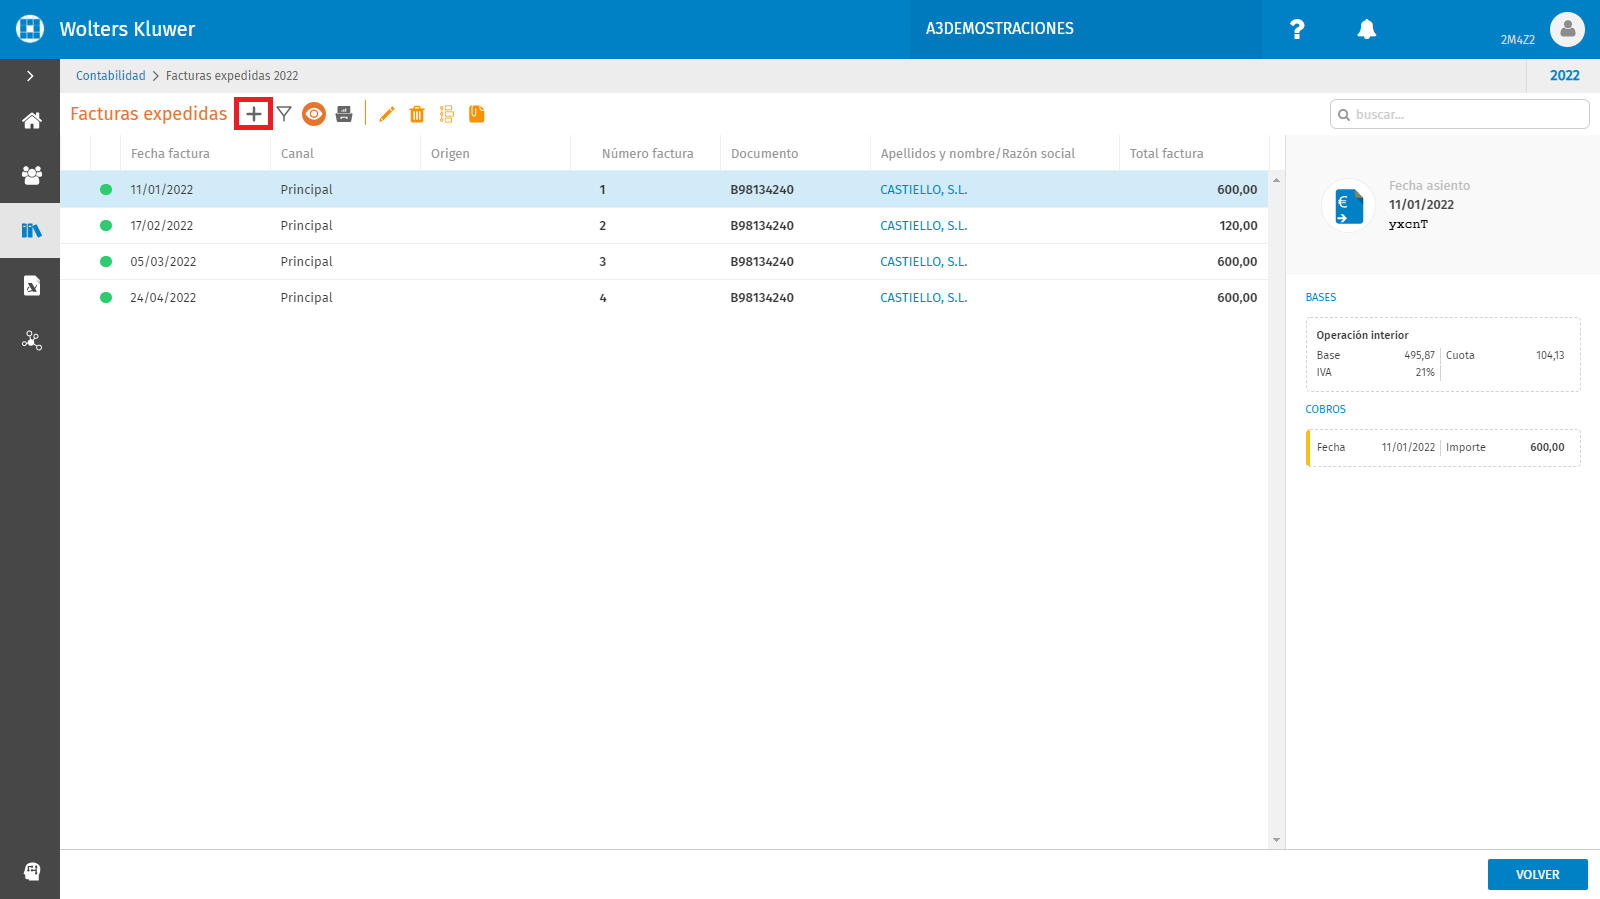Edit selected invoice with pencil icon
The image size is (1600, 899).
[x=387, y=114]
